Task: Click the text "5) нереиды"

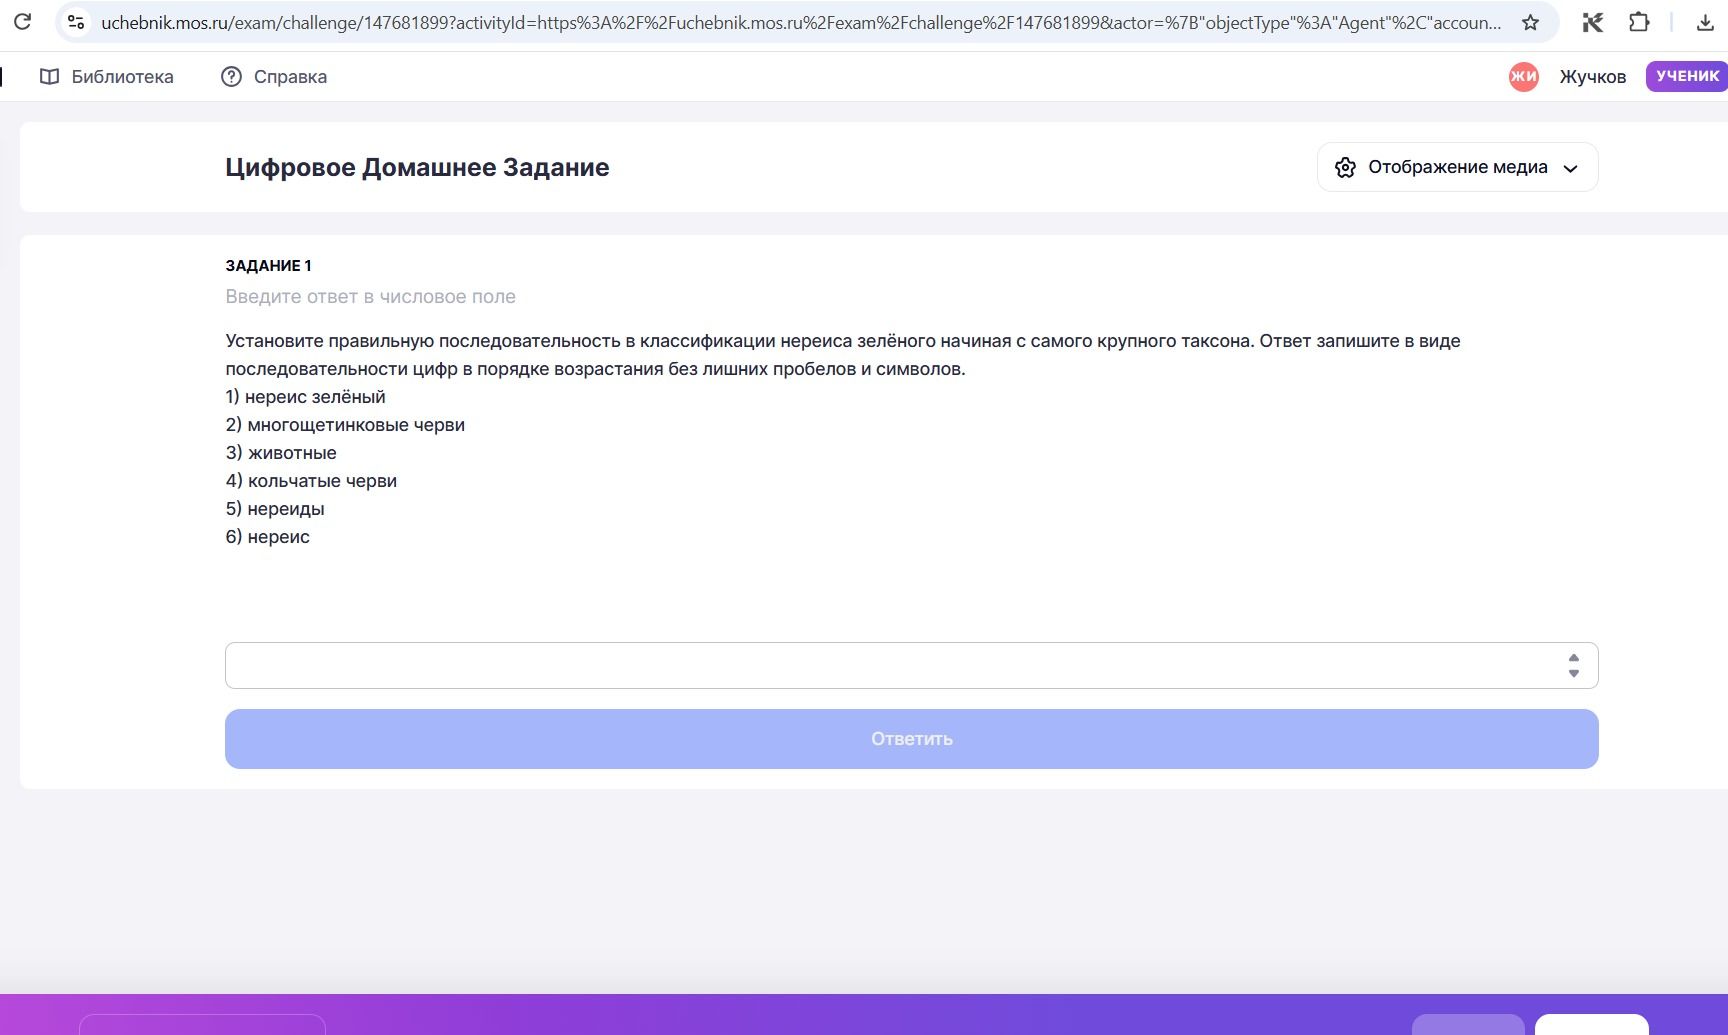Action: click(275, 509)
